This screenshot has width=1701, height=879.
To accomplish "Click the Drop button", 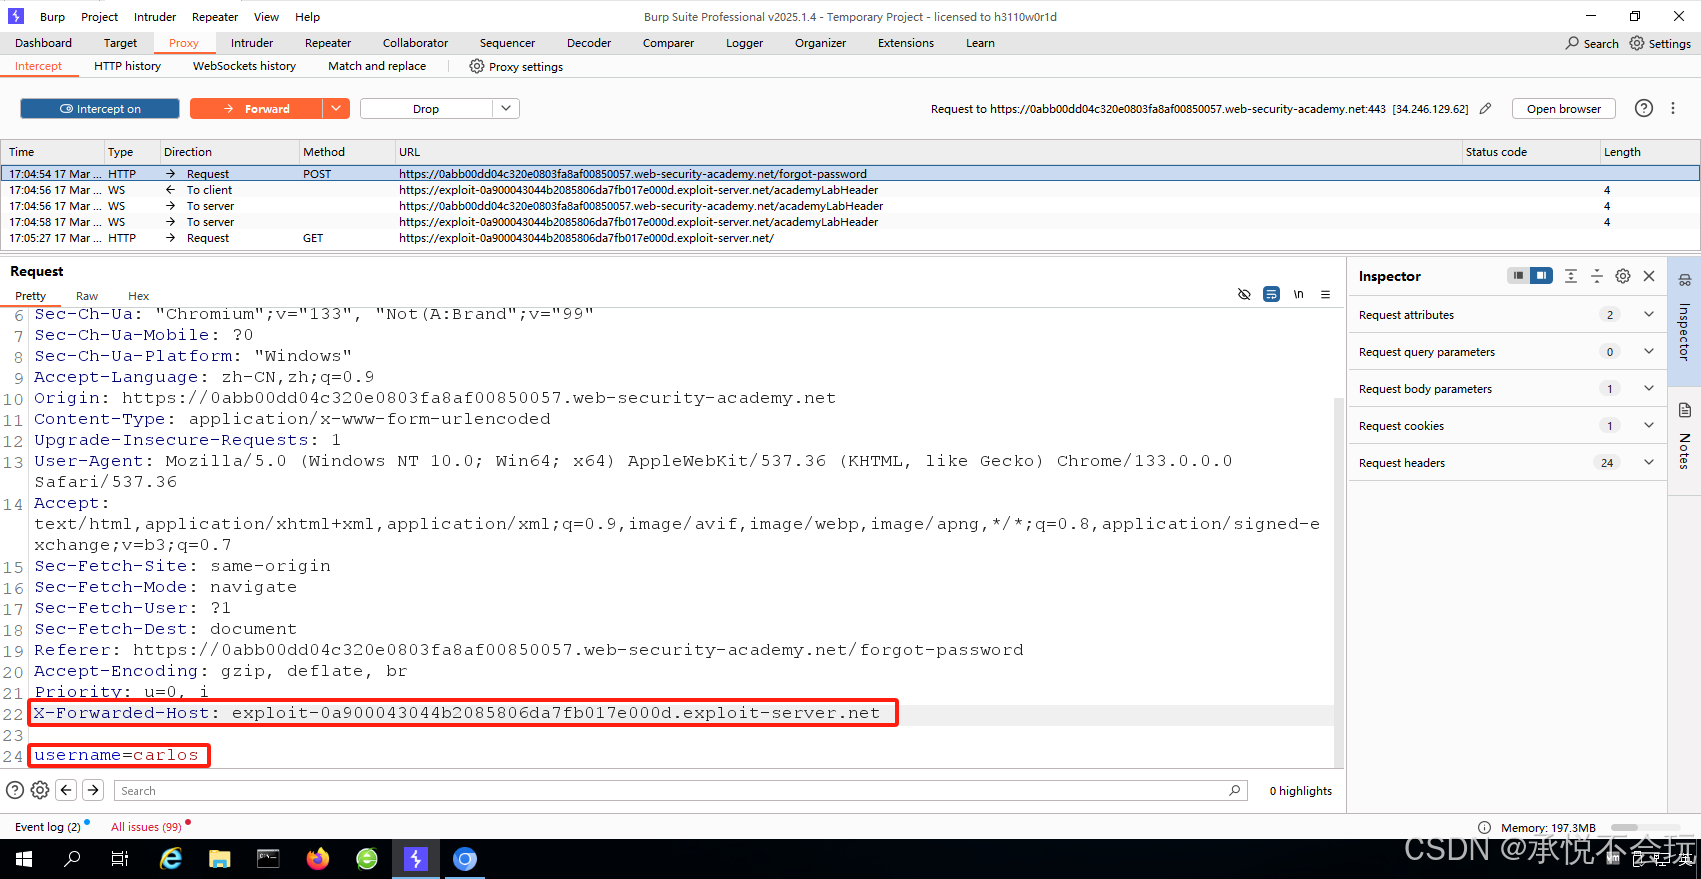I will [x=426, y=109].
